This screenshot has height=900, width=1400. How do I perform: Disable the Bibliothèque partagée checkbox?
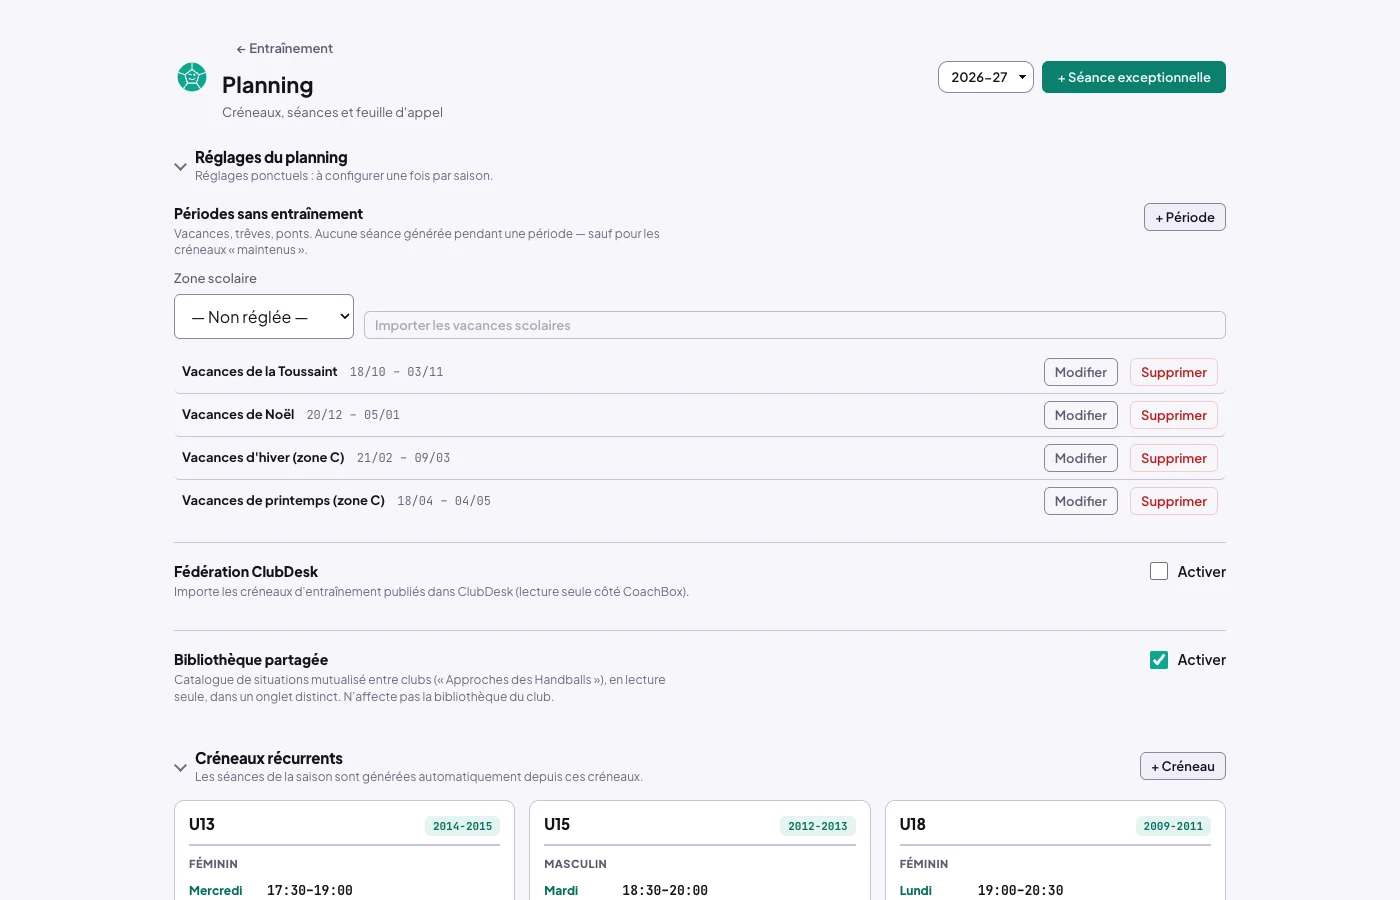[x=1159, y=660]
